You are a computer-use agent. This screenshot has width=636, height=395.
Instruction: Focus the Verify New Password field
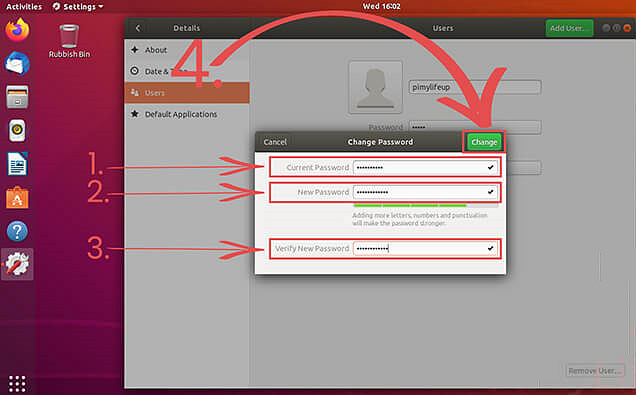[x=425, y=248]
